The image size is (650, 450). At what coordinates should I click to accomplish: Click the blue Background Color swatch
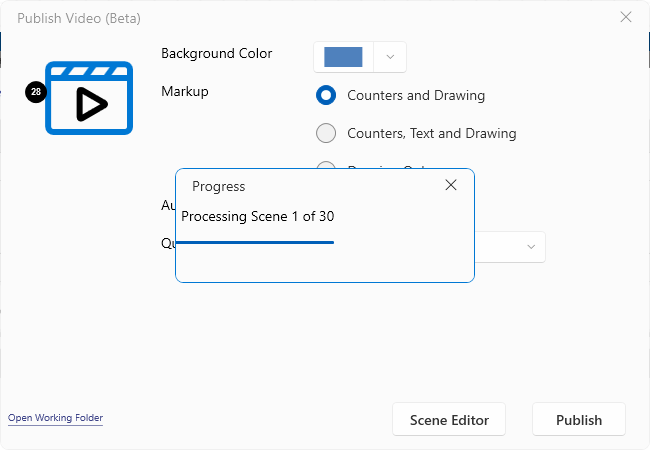coord(343,57)
